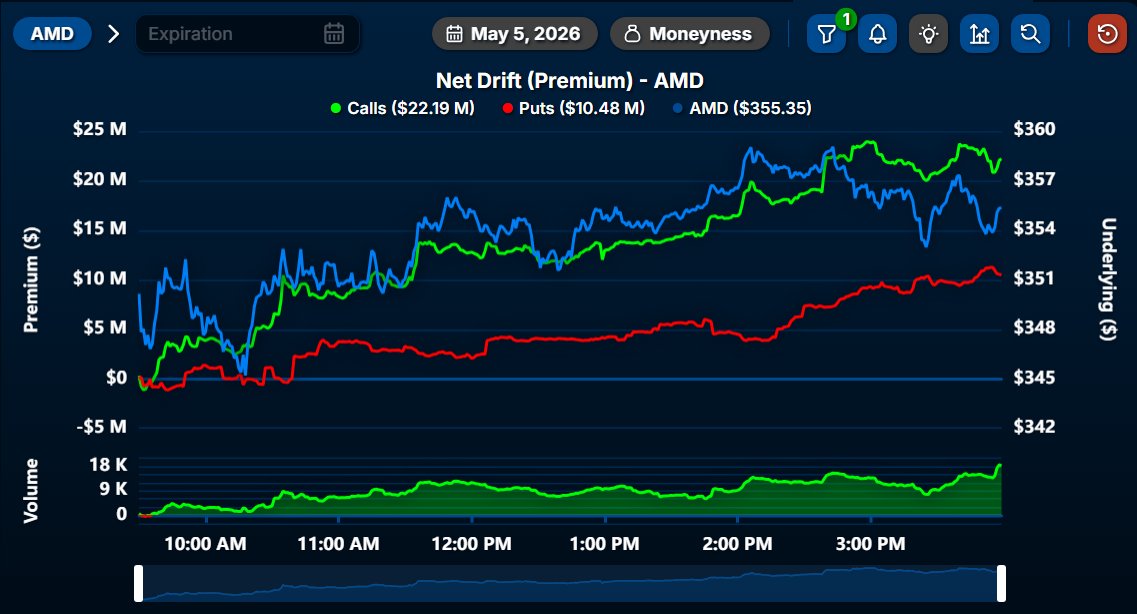Viewport: 1137px width, 614px height.
Task: Click the red Puts legend dot
Action: 508,109
